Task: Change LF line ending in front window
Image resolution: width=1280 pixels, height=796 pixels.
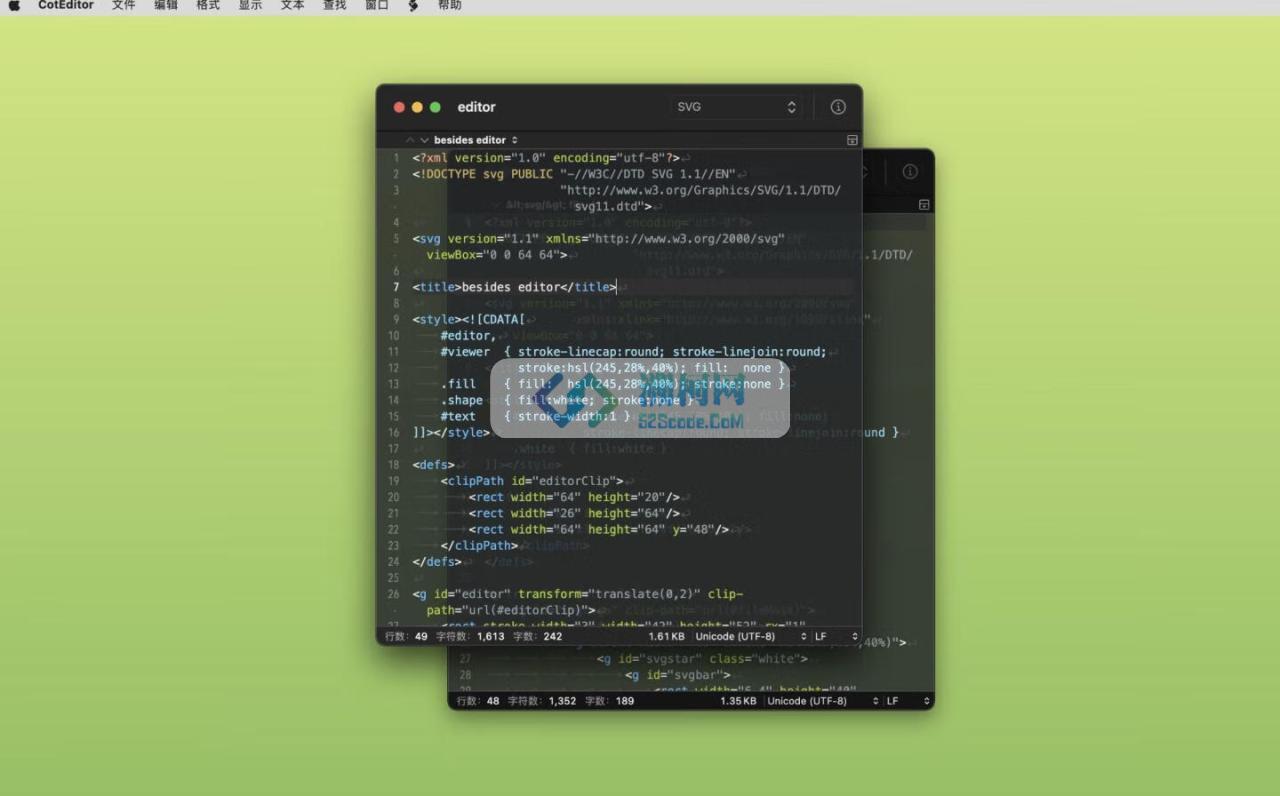Action: pyautogui.click(x=836, y=636)
